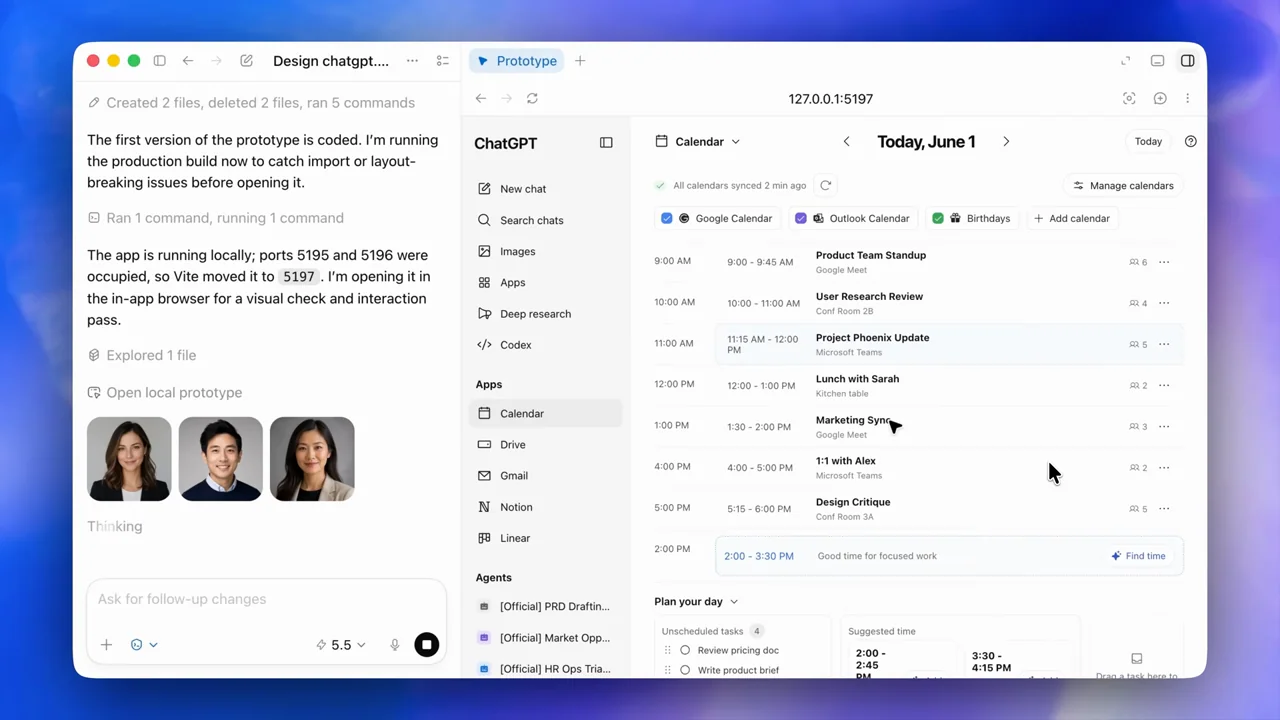Click Add calendar
1280x720 pixels.
click(x=1071, y=218)
